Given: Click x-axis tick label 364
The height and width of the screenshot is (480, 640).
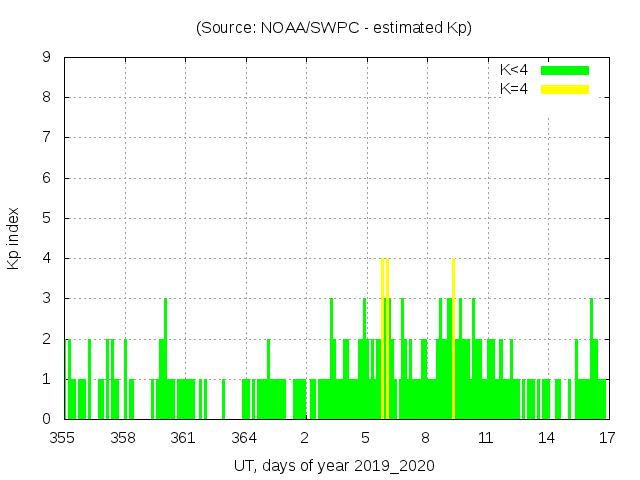Looking at the screenshot, I should click(x=244, y=438).
